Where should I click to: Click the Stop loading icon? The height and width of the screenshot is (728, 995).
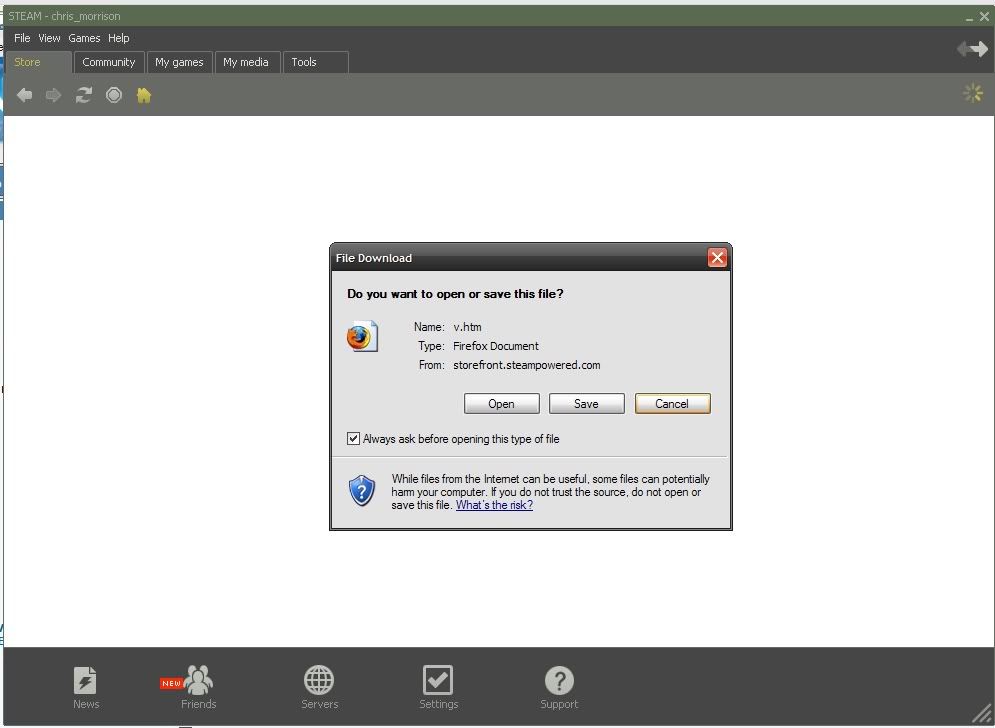tap(114, 95)
